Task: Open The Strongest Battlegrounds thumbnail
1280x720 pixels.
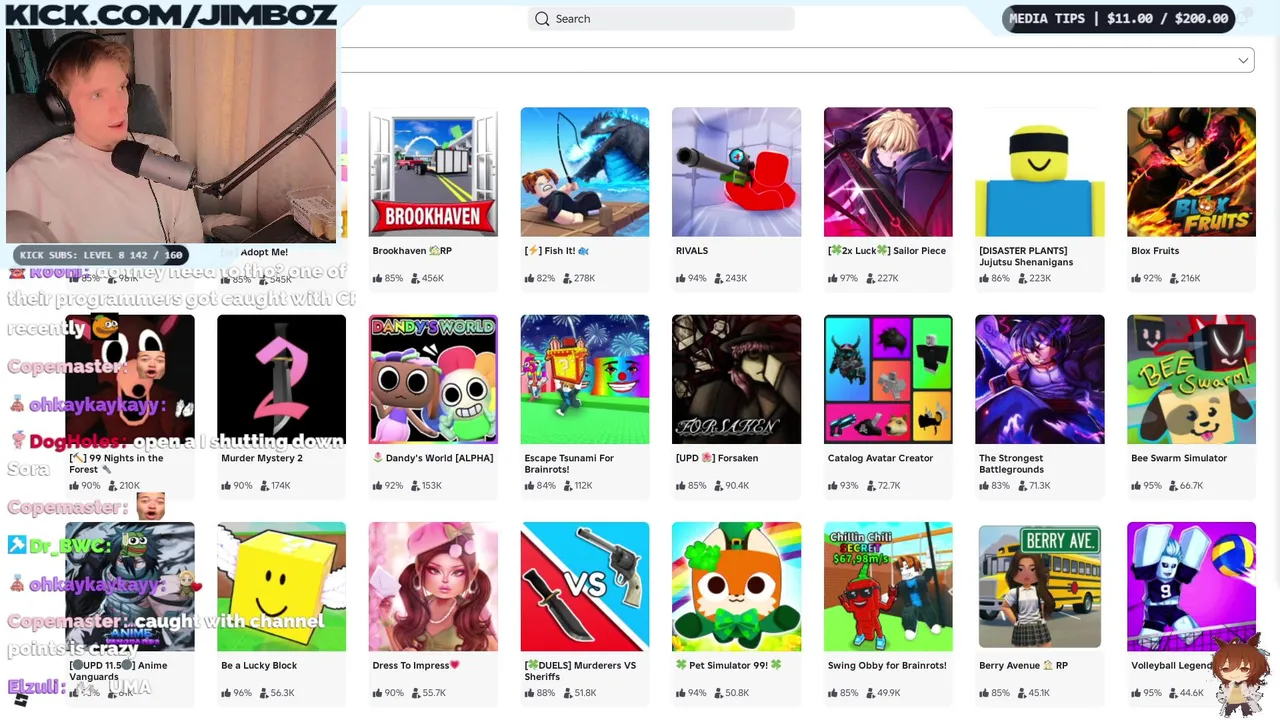Action: pos(1040,379)
